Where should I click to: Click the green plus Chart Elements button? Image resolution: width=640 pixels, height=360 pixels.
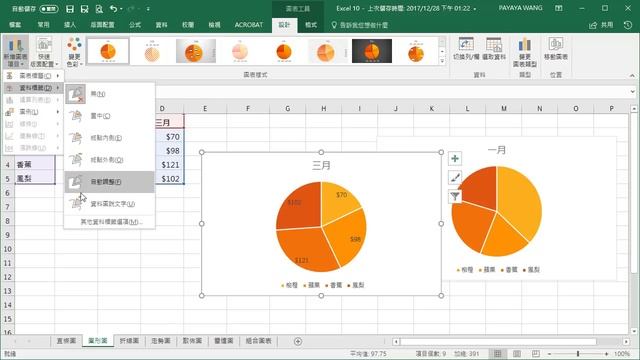pos(455,158)
